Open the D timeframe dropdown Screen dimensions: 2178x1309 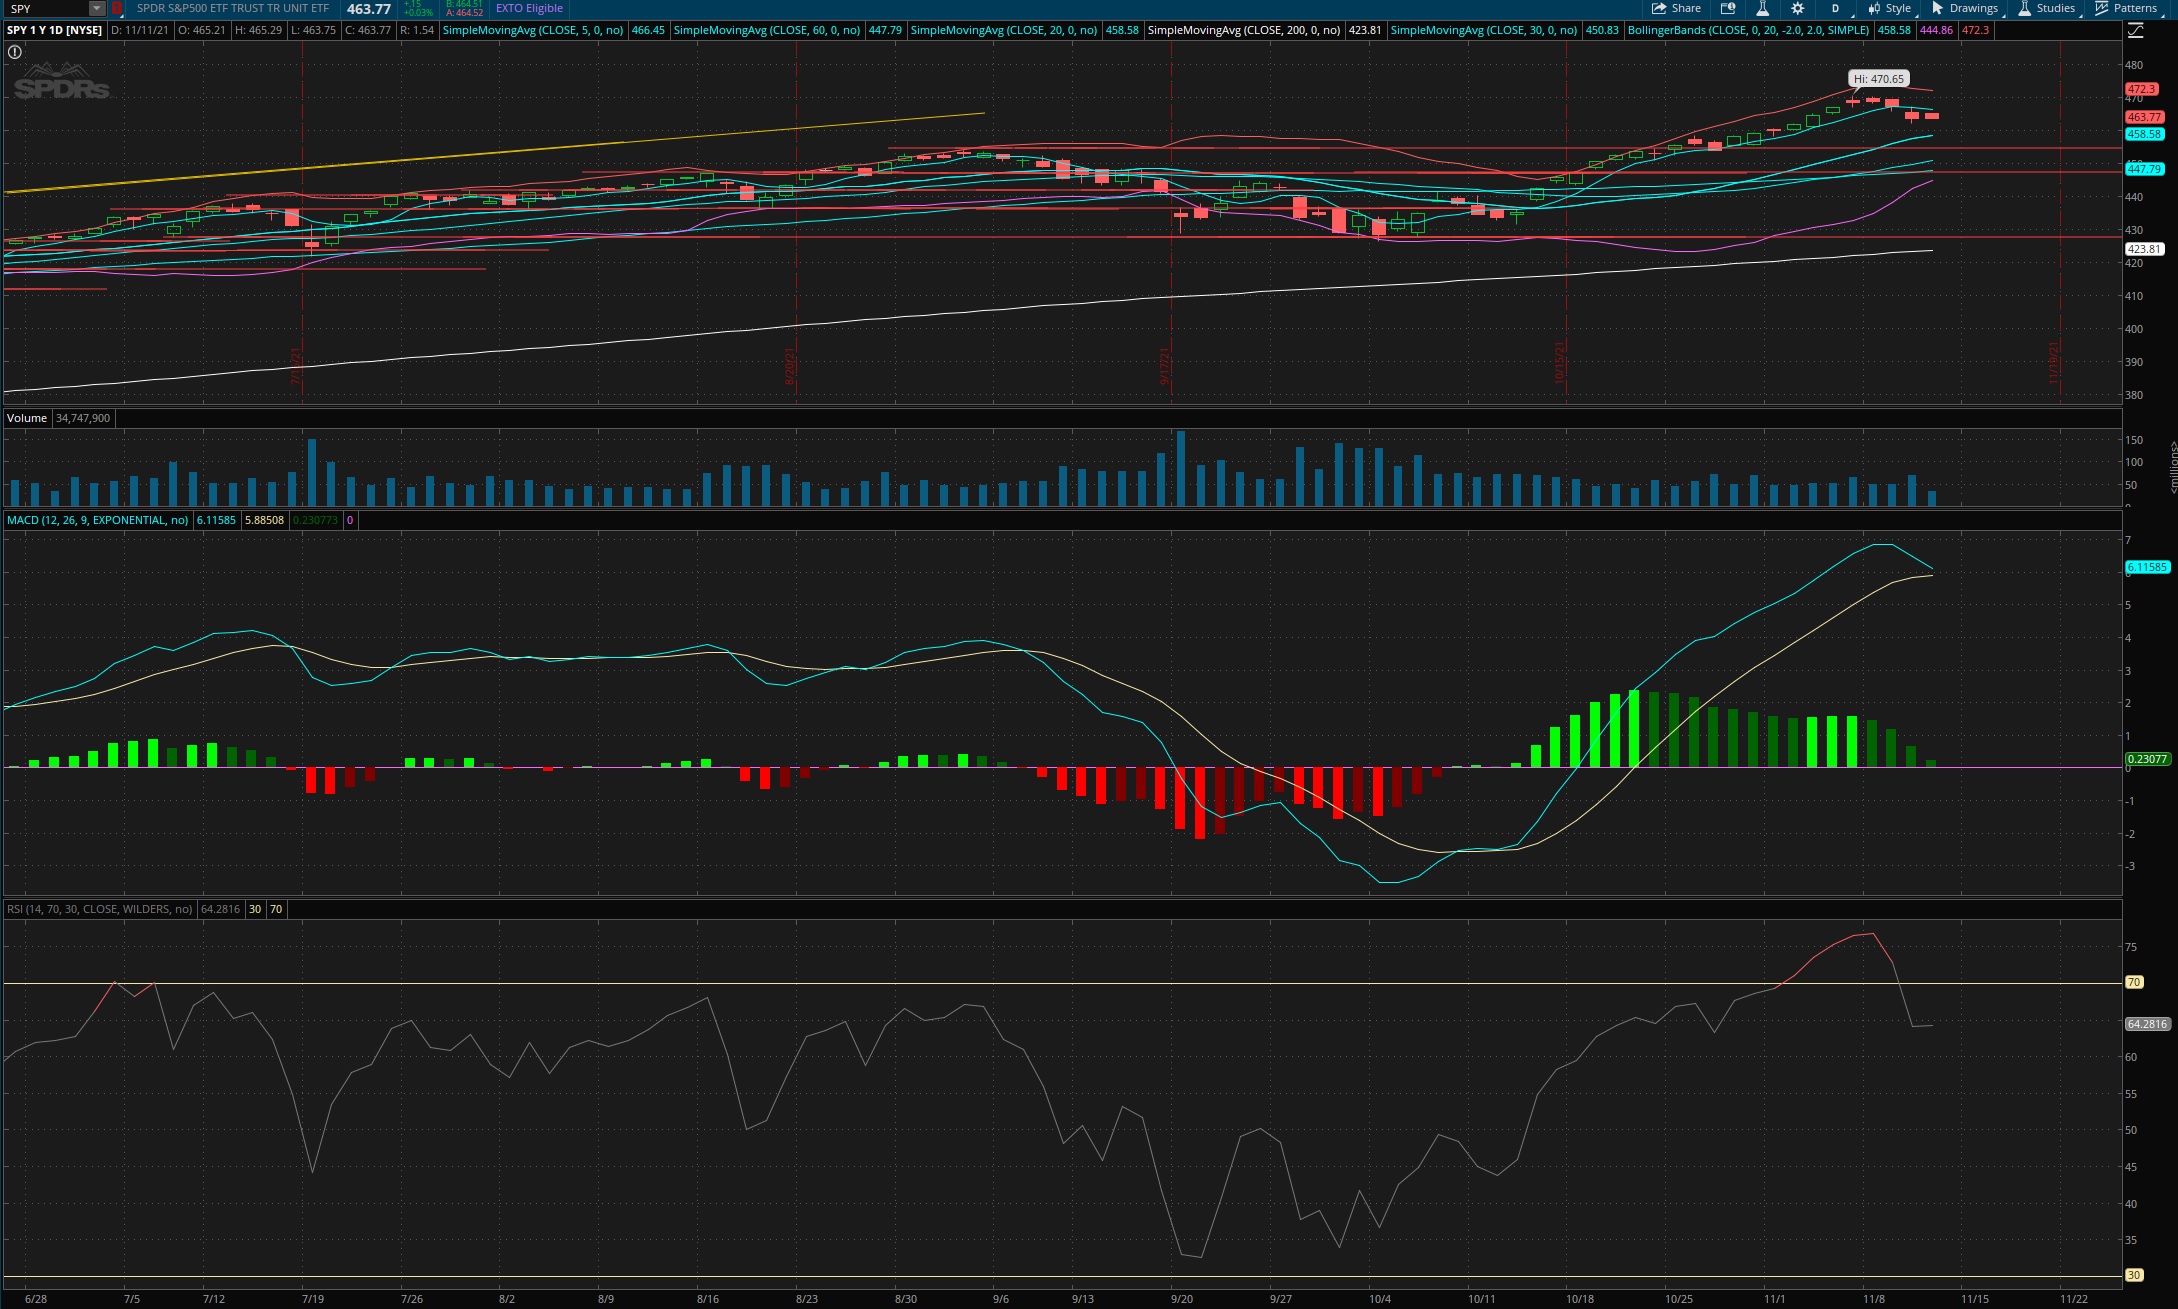point(1837,8)
